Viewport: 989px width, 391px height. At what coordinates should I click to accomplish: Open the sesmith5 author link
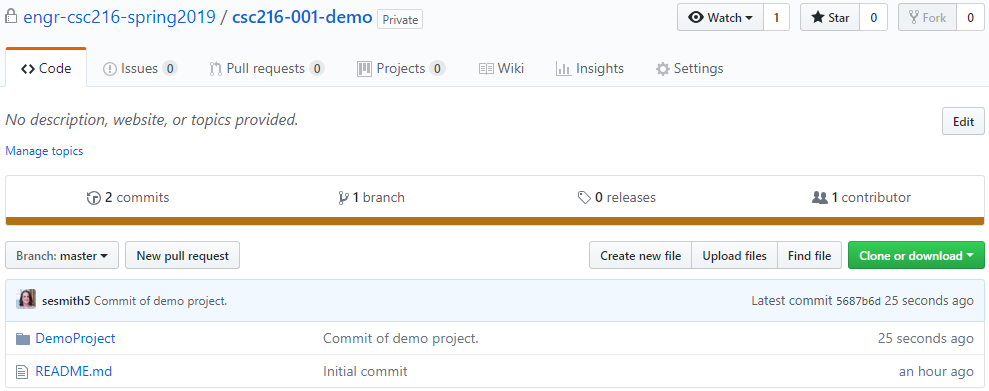(x=66, y=301)
